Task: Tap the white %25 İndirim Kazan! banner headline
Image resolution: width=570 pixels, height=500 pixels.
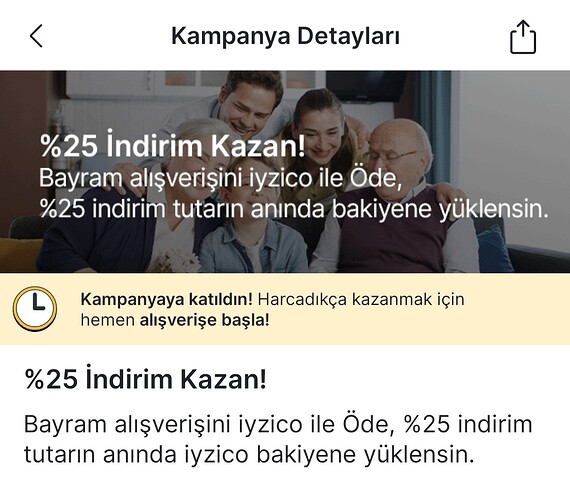Action: pos(172,146)
